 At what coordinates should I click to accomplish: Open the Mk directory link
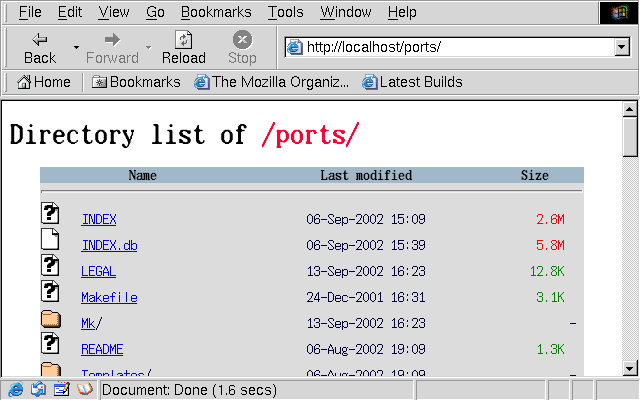(88, 324)
